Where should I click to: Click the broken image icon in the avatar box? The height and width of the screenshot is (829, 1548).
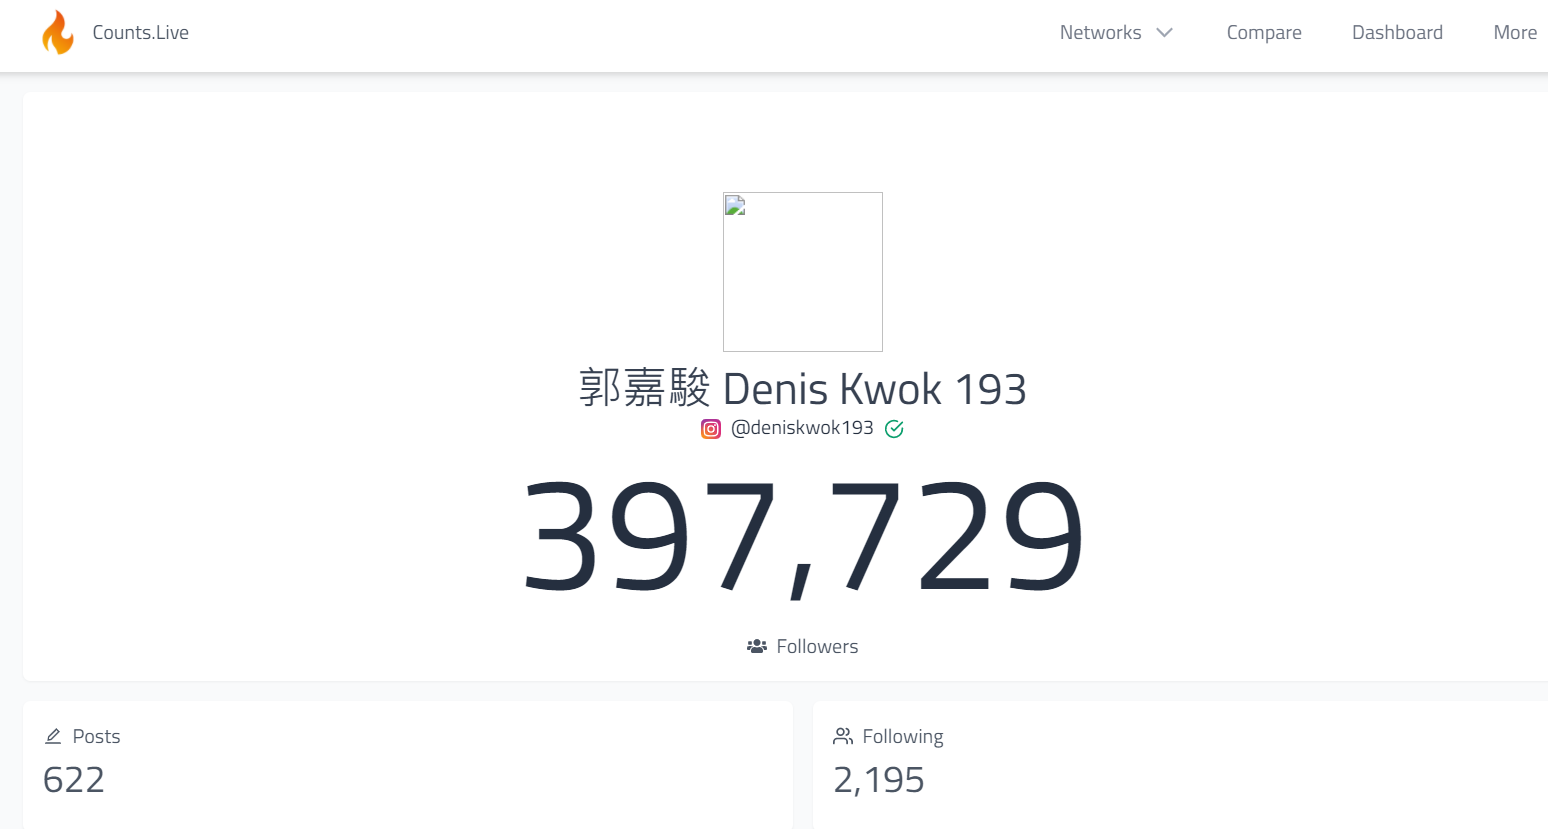pyautogui.click(x=734, y=204)
